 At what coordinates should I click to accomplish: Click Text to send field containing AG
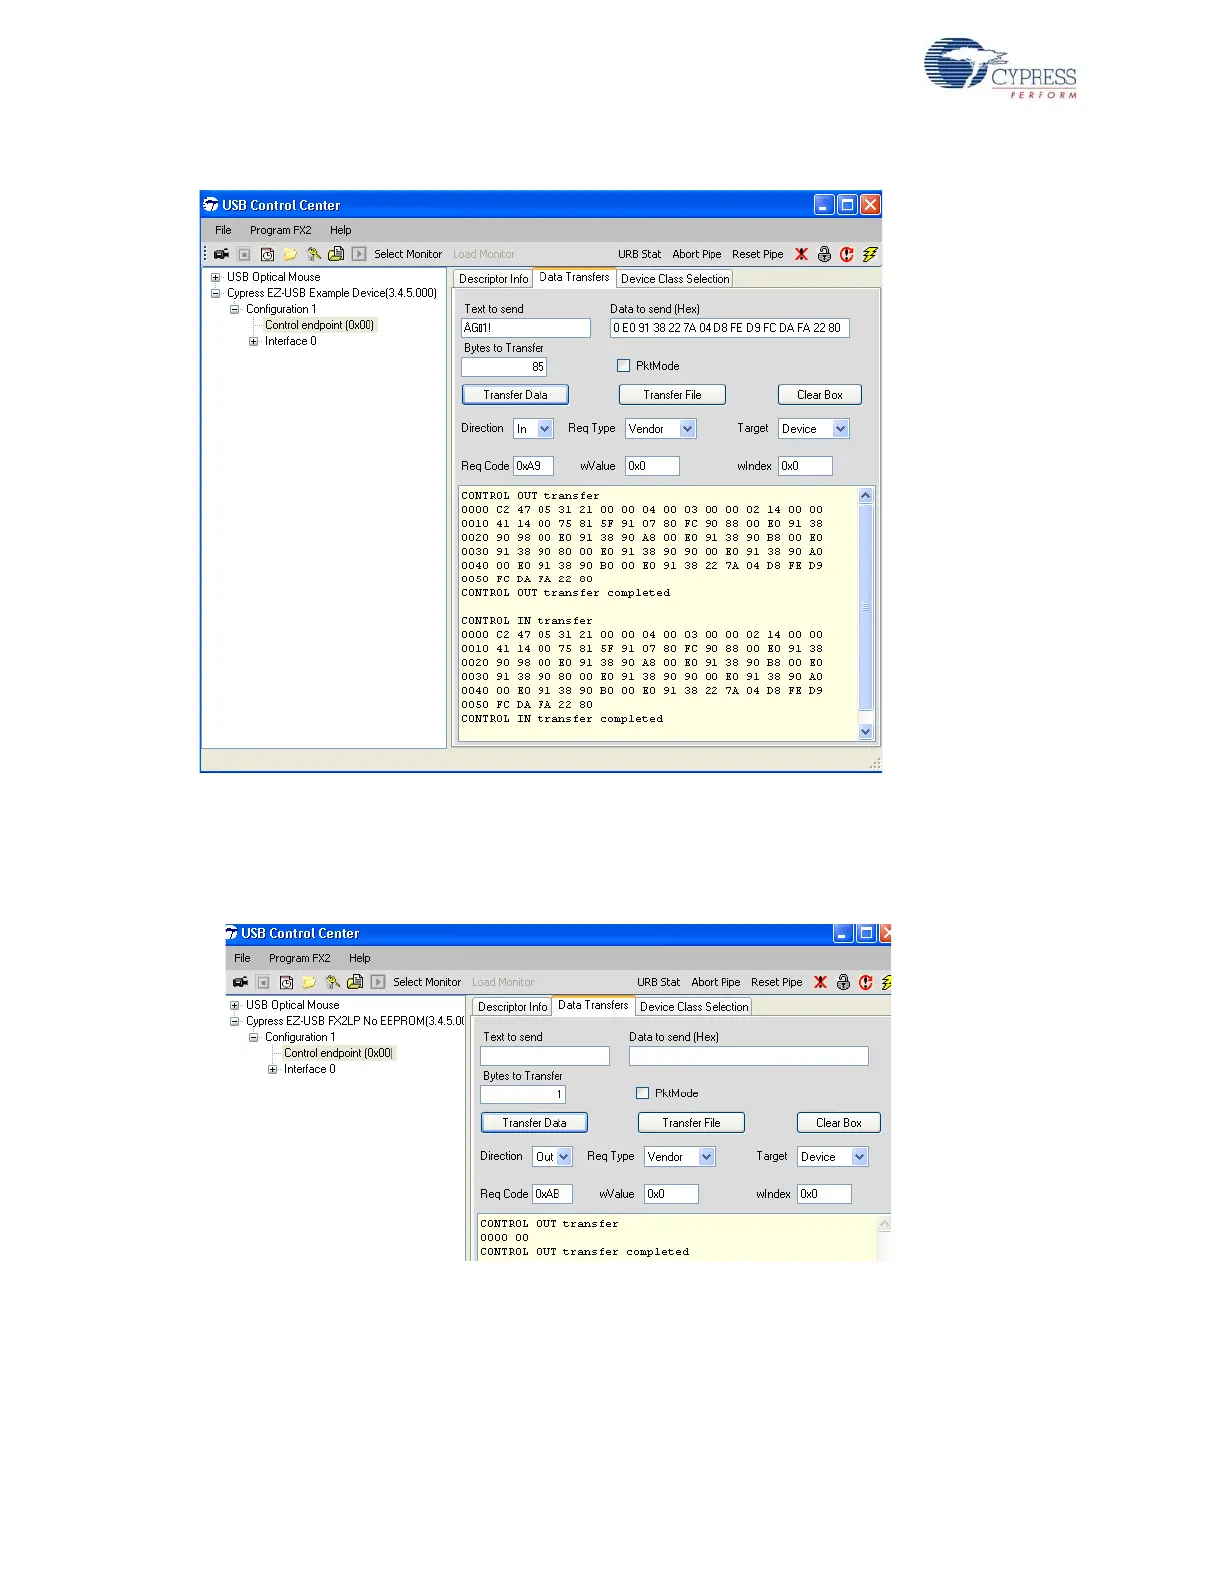526,328
